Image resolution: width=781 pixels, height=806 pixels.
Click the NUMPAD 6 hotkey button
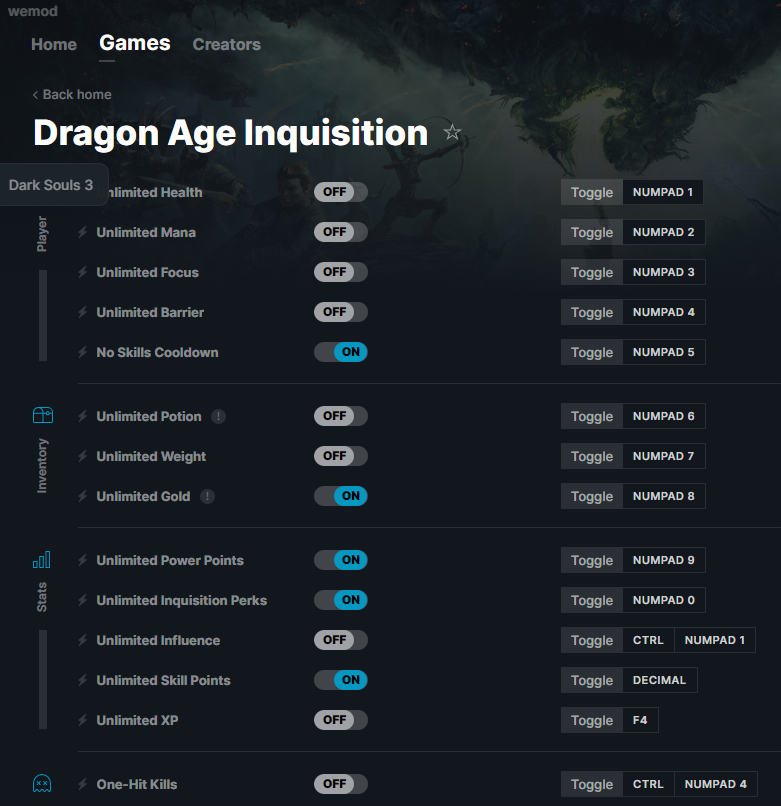[664, 416]
